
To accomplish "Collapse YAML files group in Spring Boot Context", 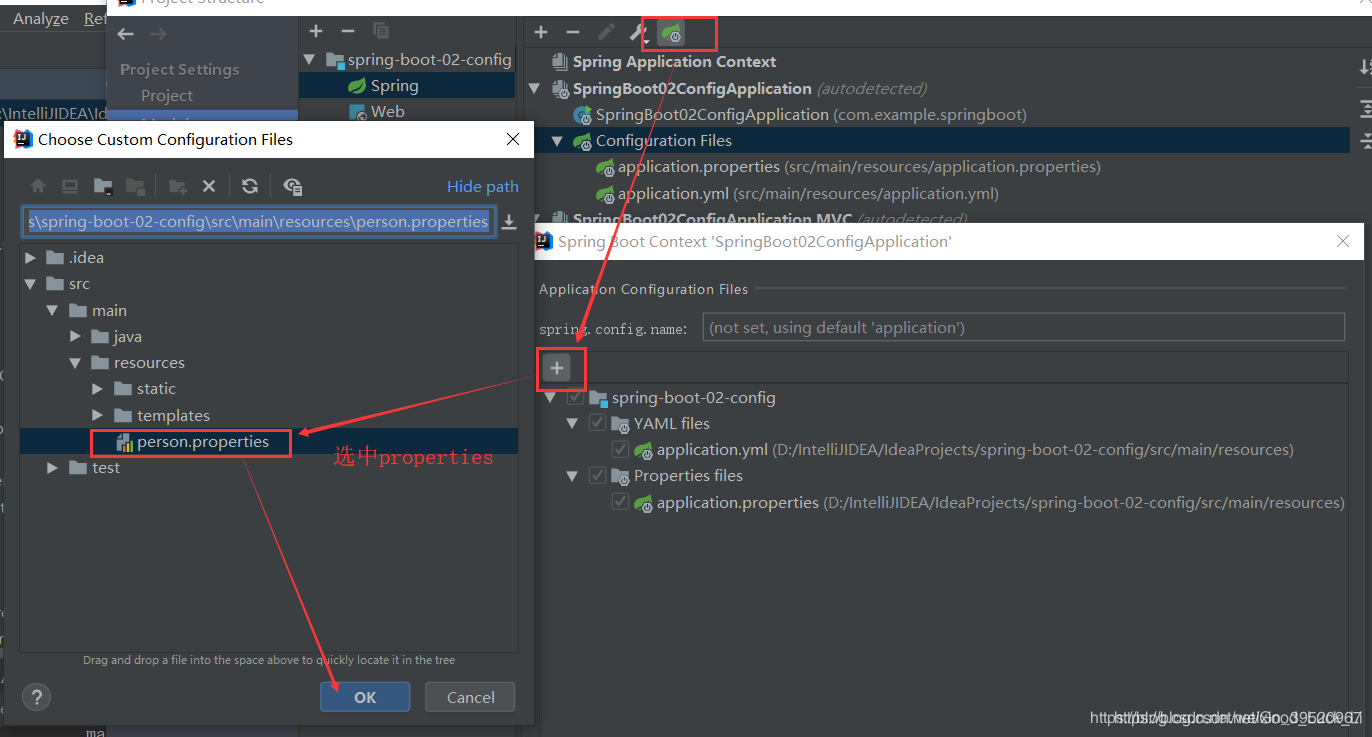I will [572, 424].
